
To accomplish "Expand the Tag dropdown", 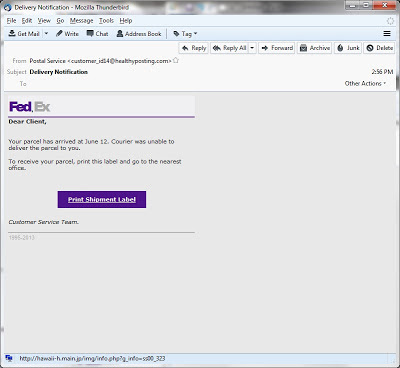I will click(x=185, y=34).
